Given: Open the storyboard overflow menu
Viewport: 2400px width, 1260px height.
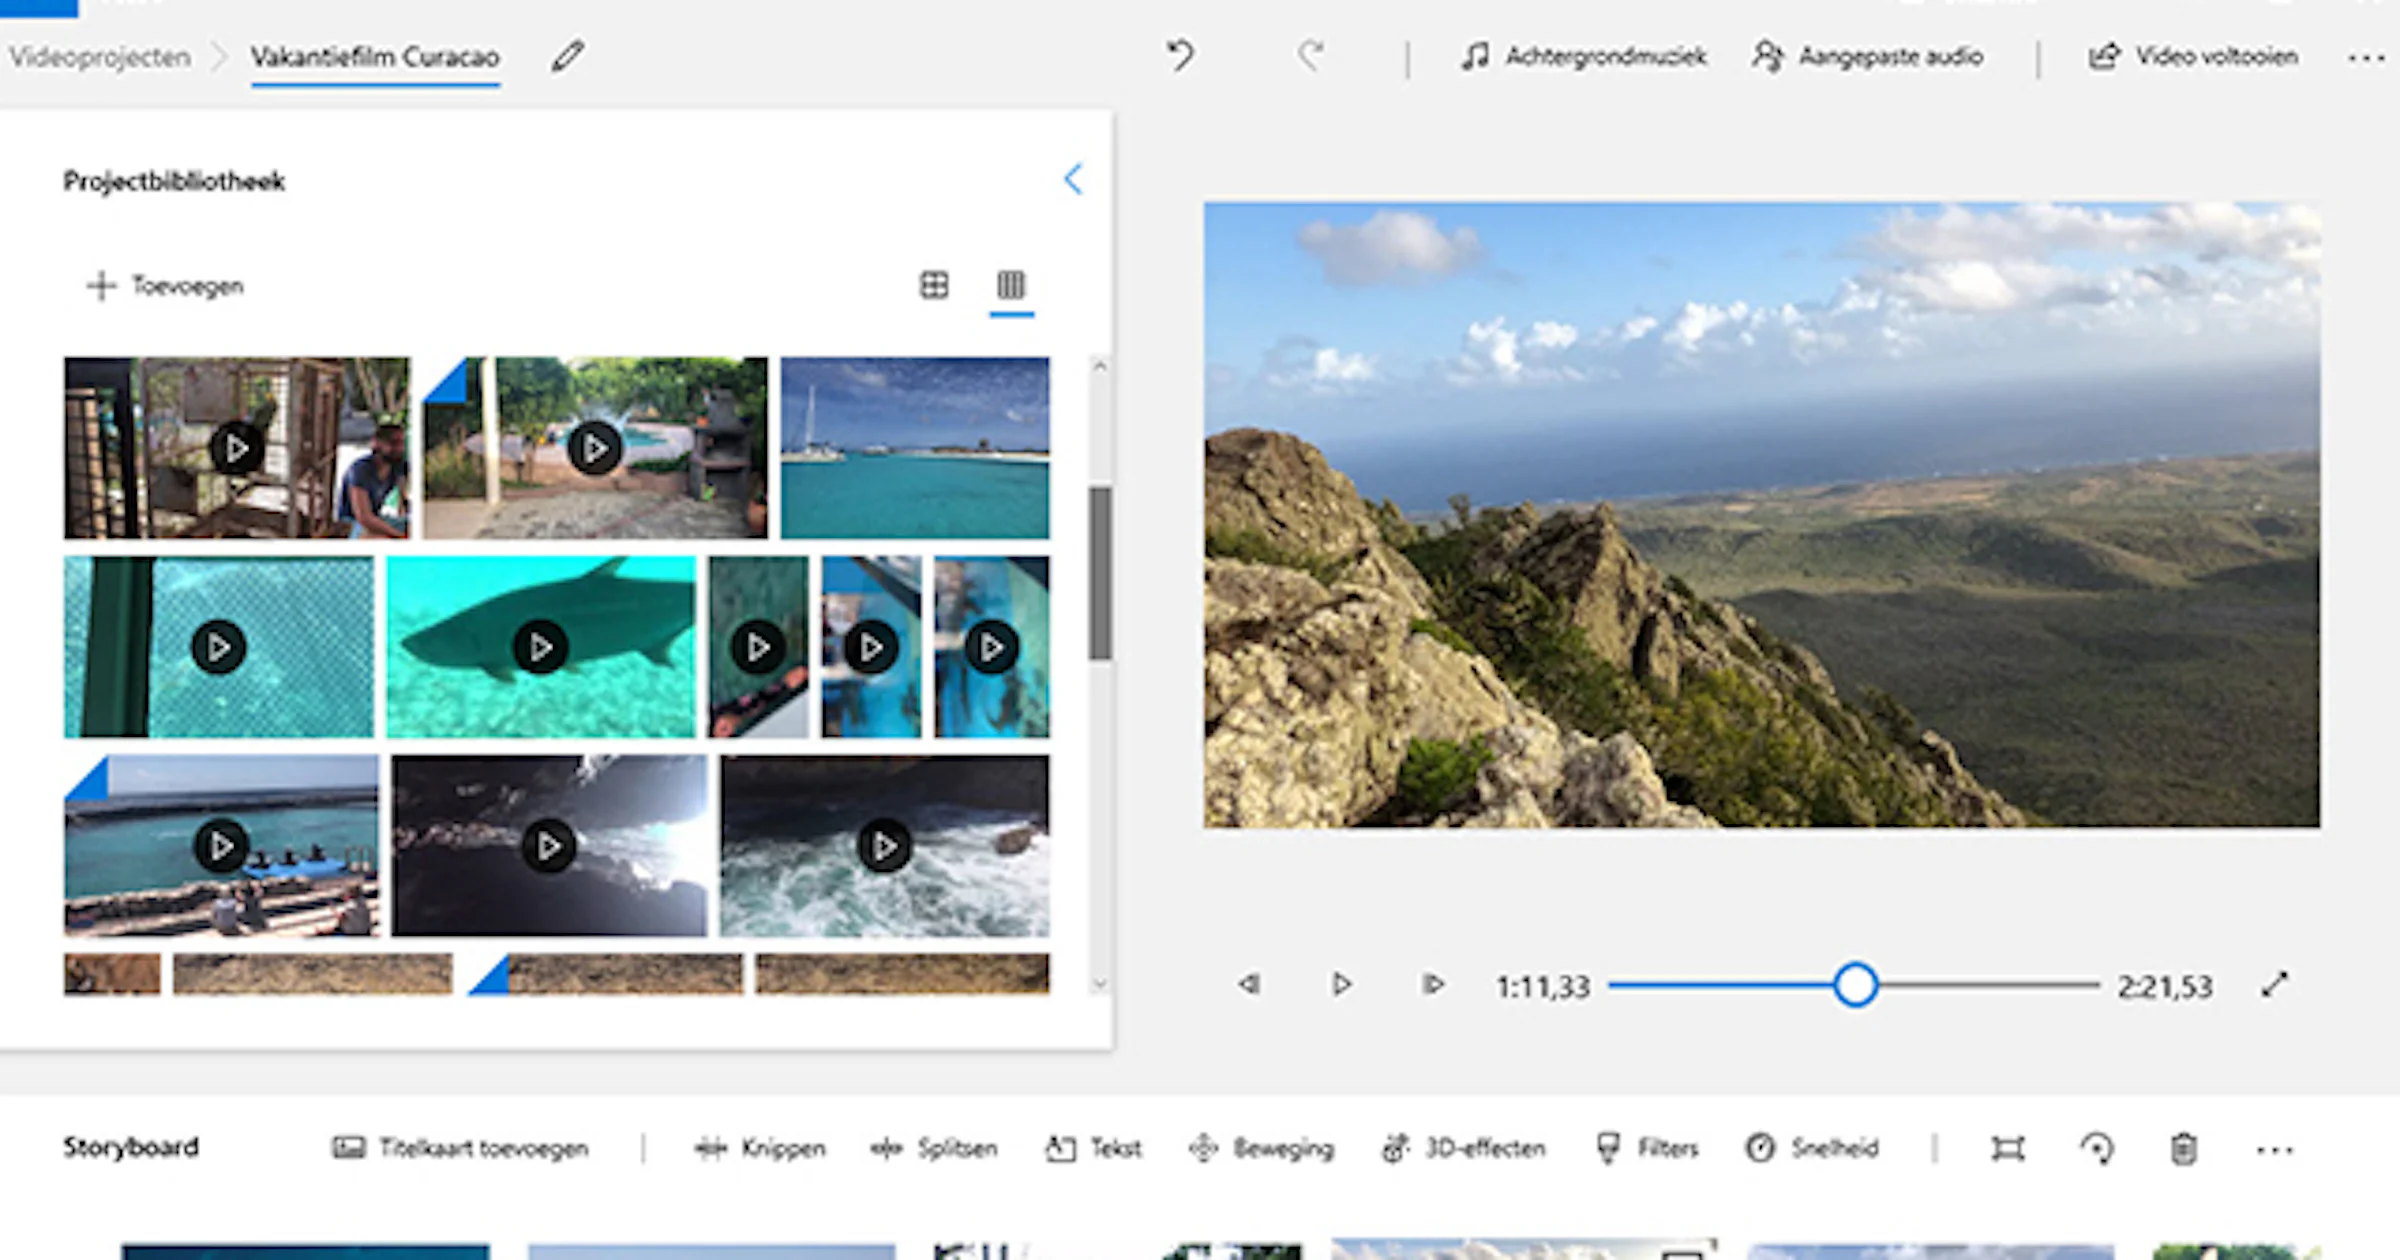Looking at the screenshot, I should pos(2274,1148).
